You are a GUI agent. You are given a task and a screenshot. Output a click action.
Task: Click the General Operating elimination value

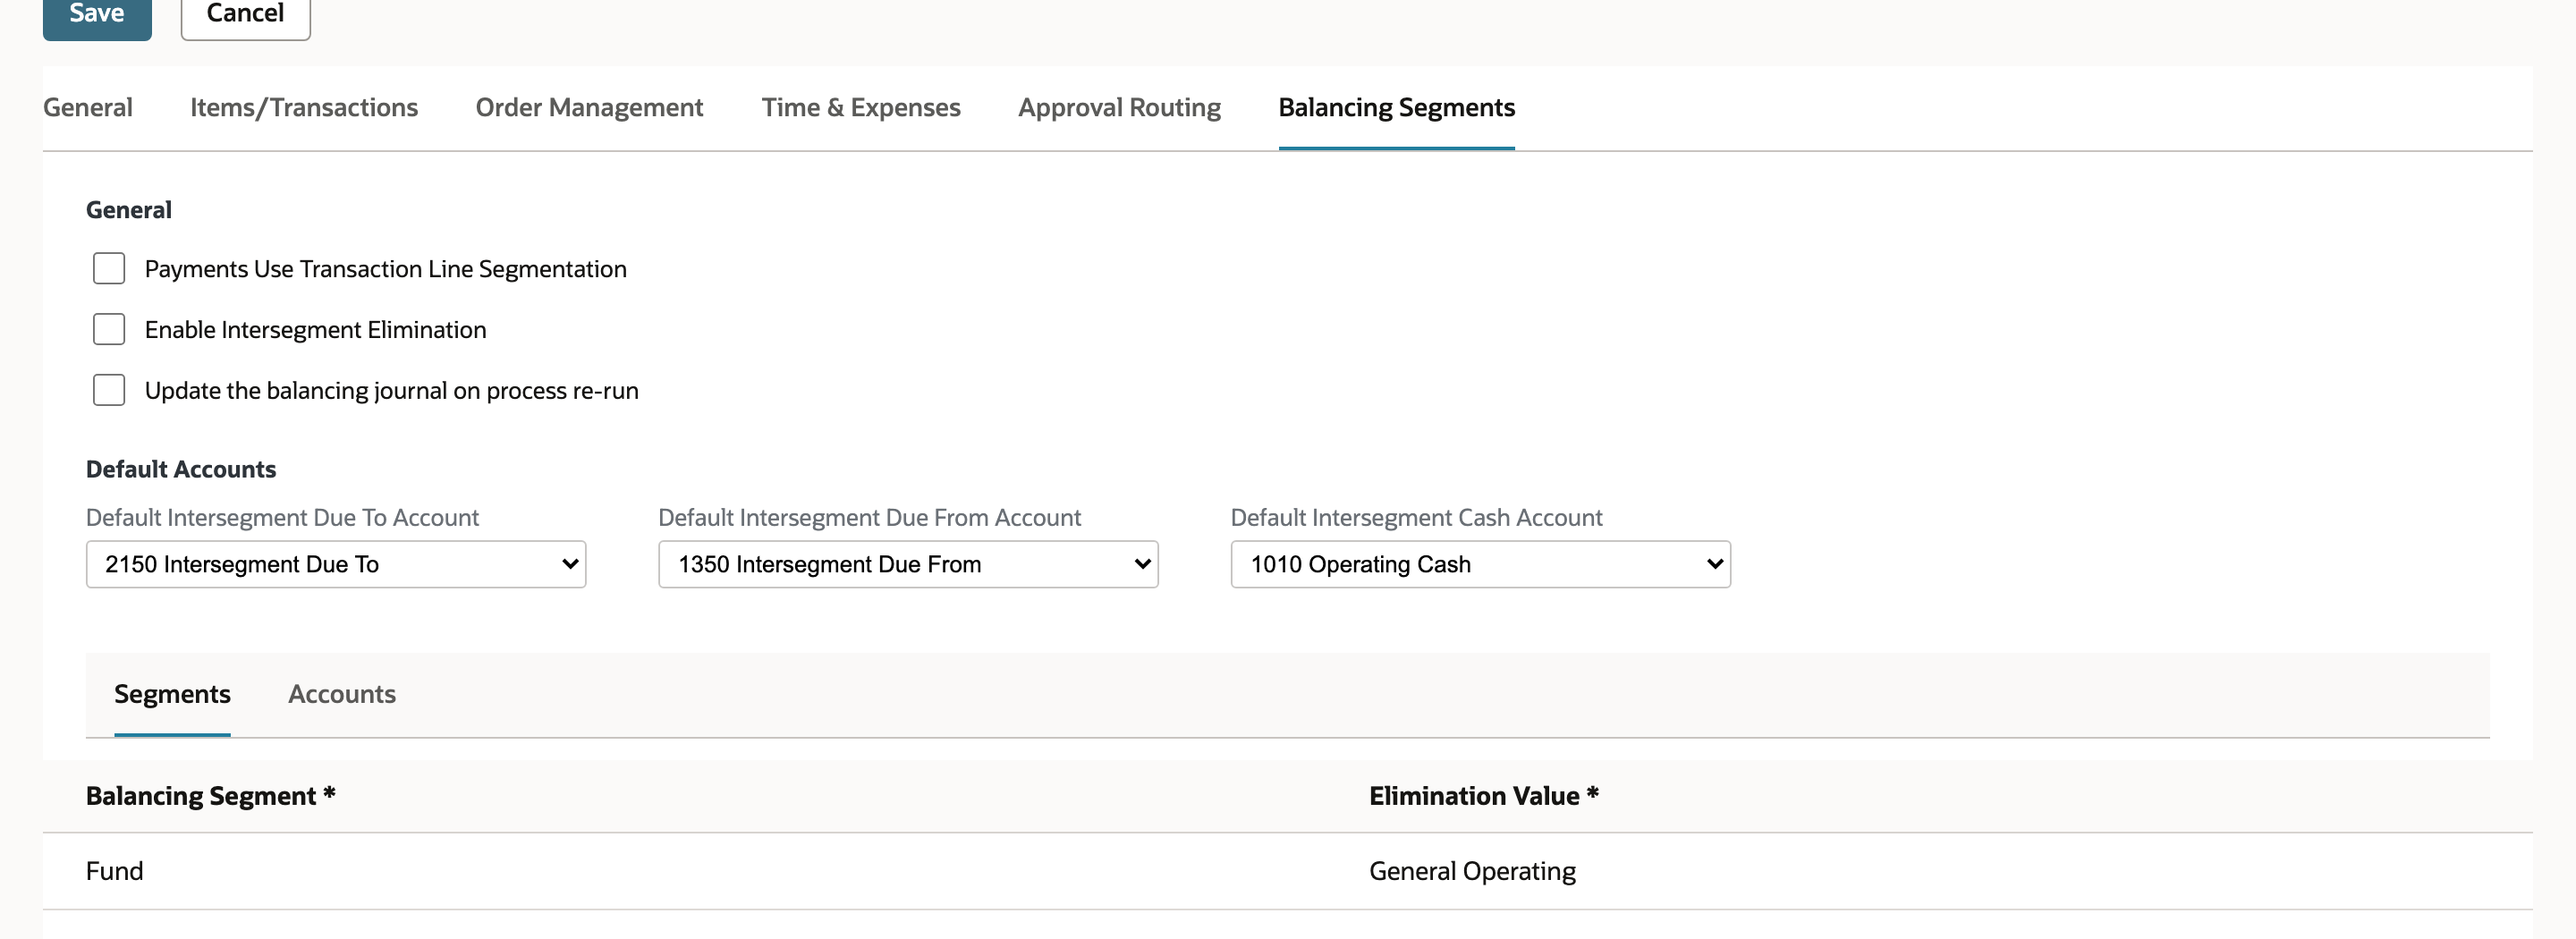[x=1472, y=871]
